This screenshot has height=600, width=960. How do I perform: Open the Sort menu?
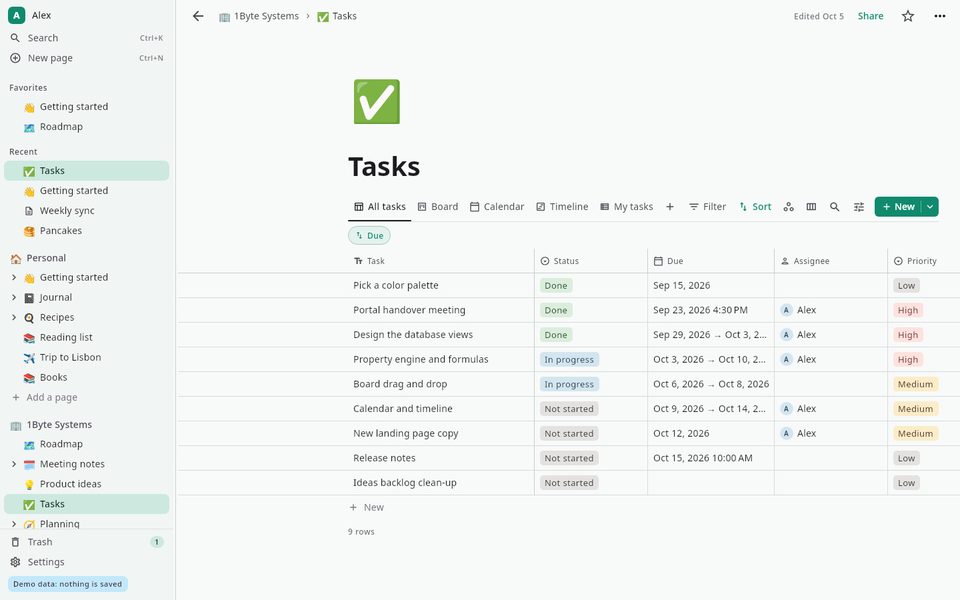pyautogui.click(x=755, y=207)
